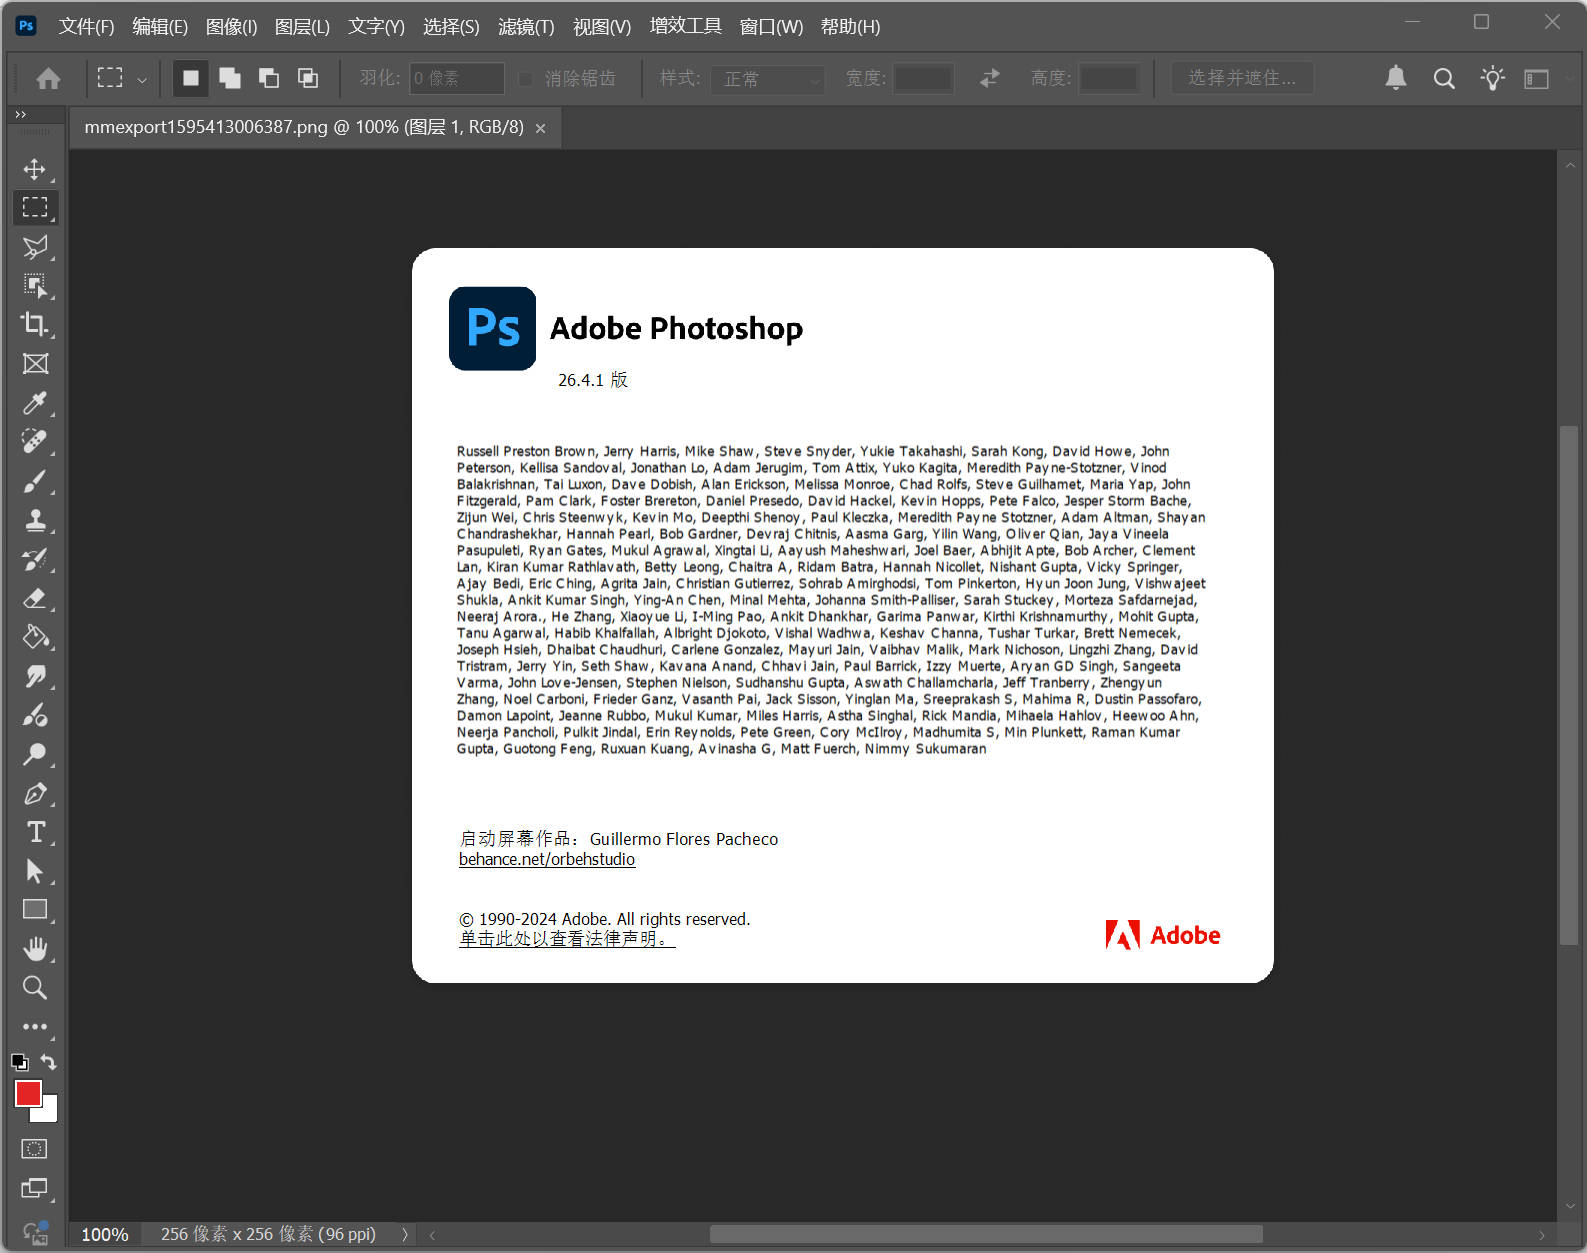Toggle the 消除锯齿 anti-alias checkbox
This screenshot has width=1587, height=1253.
click(525, 78)
